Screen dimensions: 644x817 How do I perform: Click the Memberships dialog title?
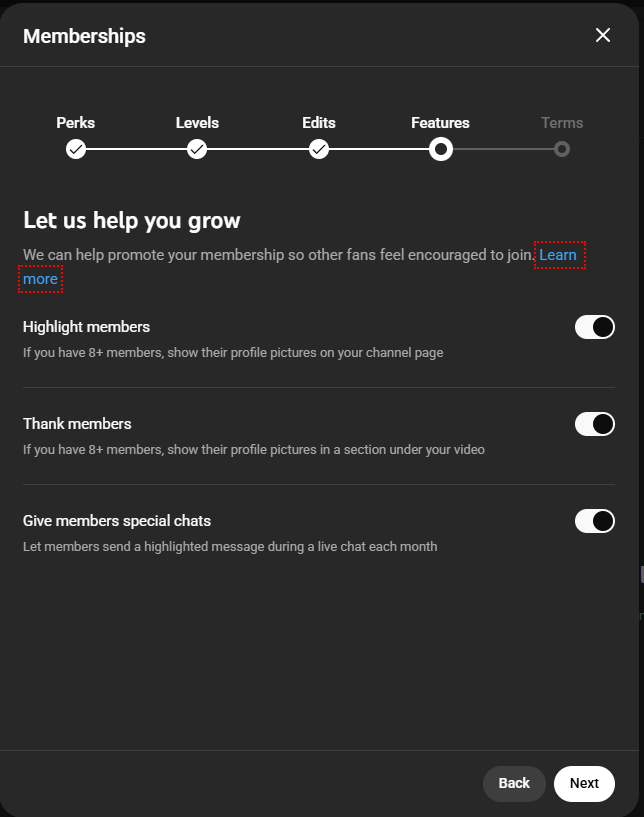(84, 35)
